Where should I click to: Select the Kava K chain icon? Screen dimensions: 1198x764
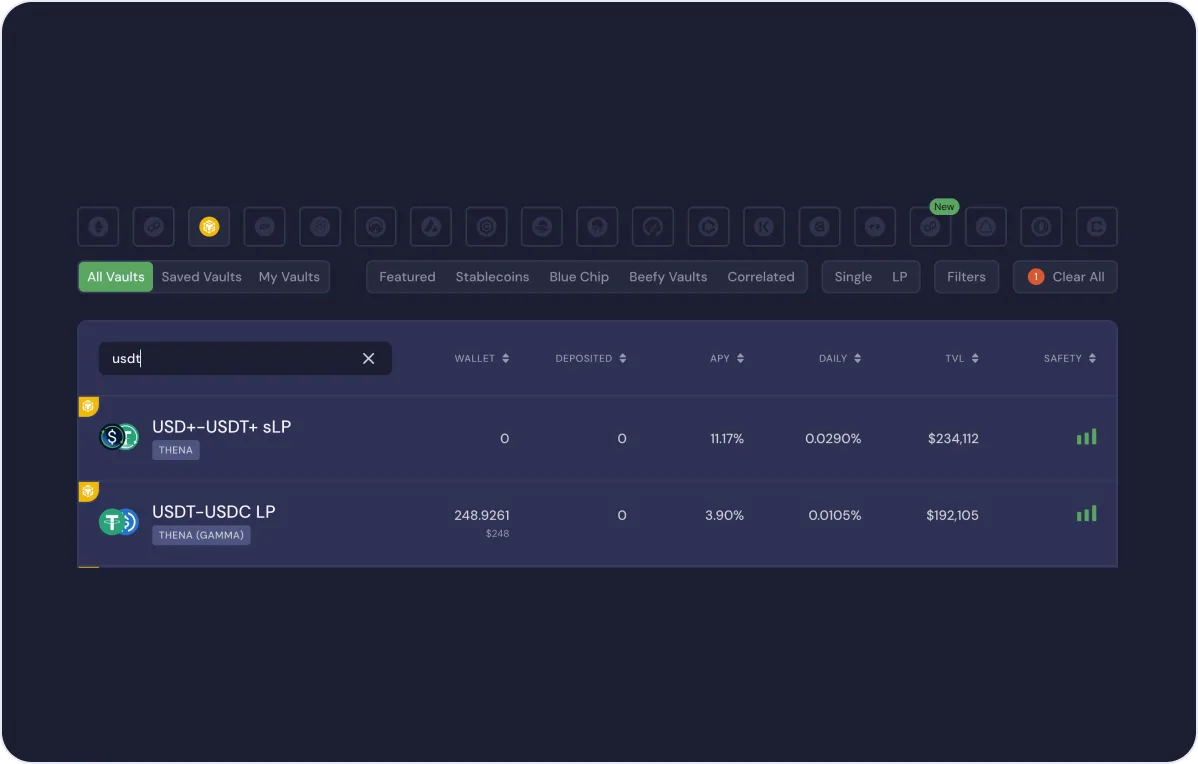pos(764,227)
